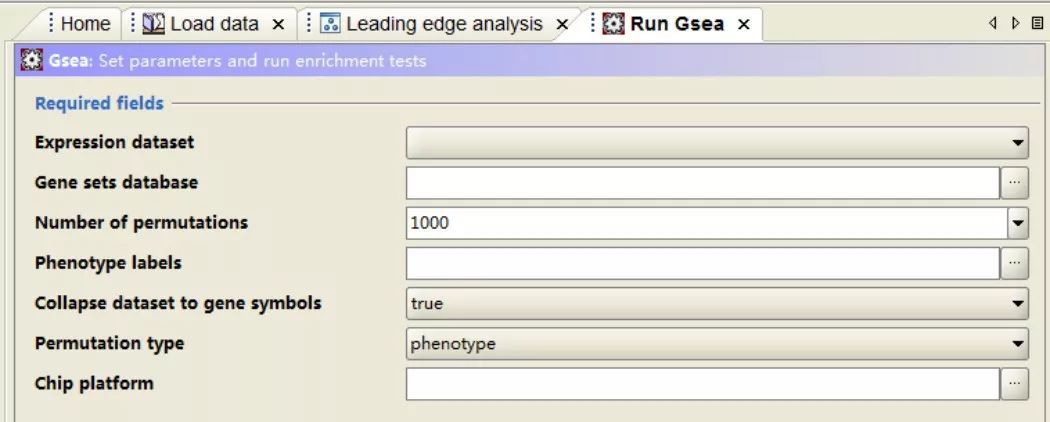Image resolution: width=1050 pixels, height=422 pixels.
Task: Click the Leading edge analysis tab icon
Action: click(x=330, y=24)
